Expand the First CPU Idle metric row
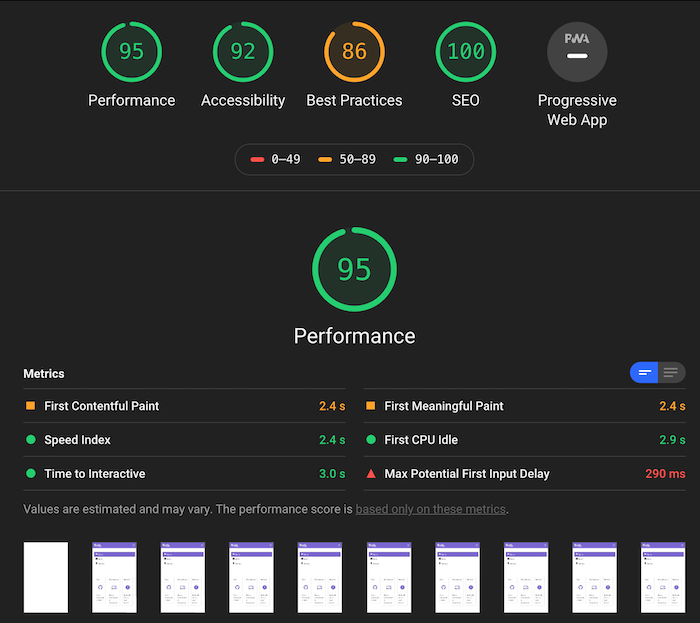The height and width of the screenshot is (623, 700). point(525,440)
